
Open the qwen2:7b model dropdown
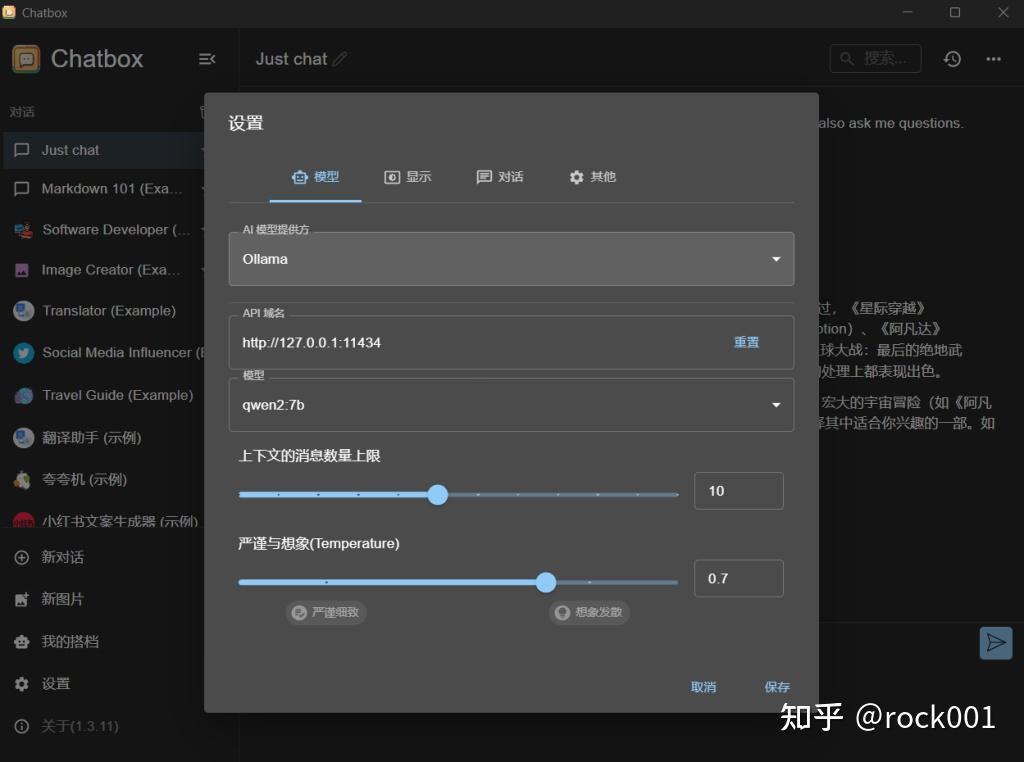511,405
